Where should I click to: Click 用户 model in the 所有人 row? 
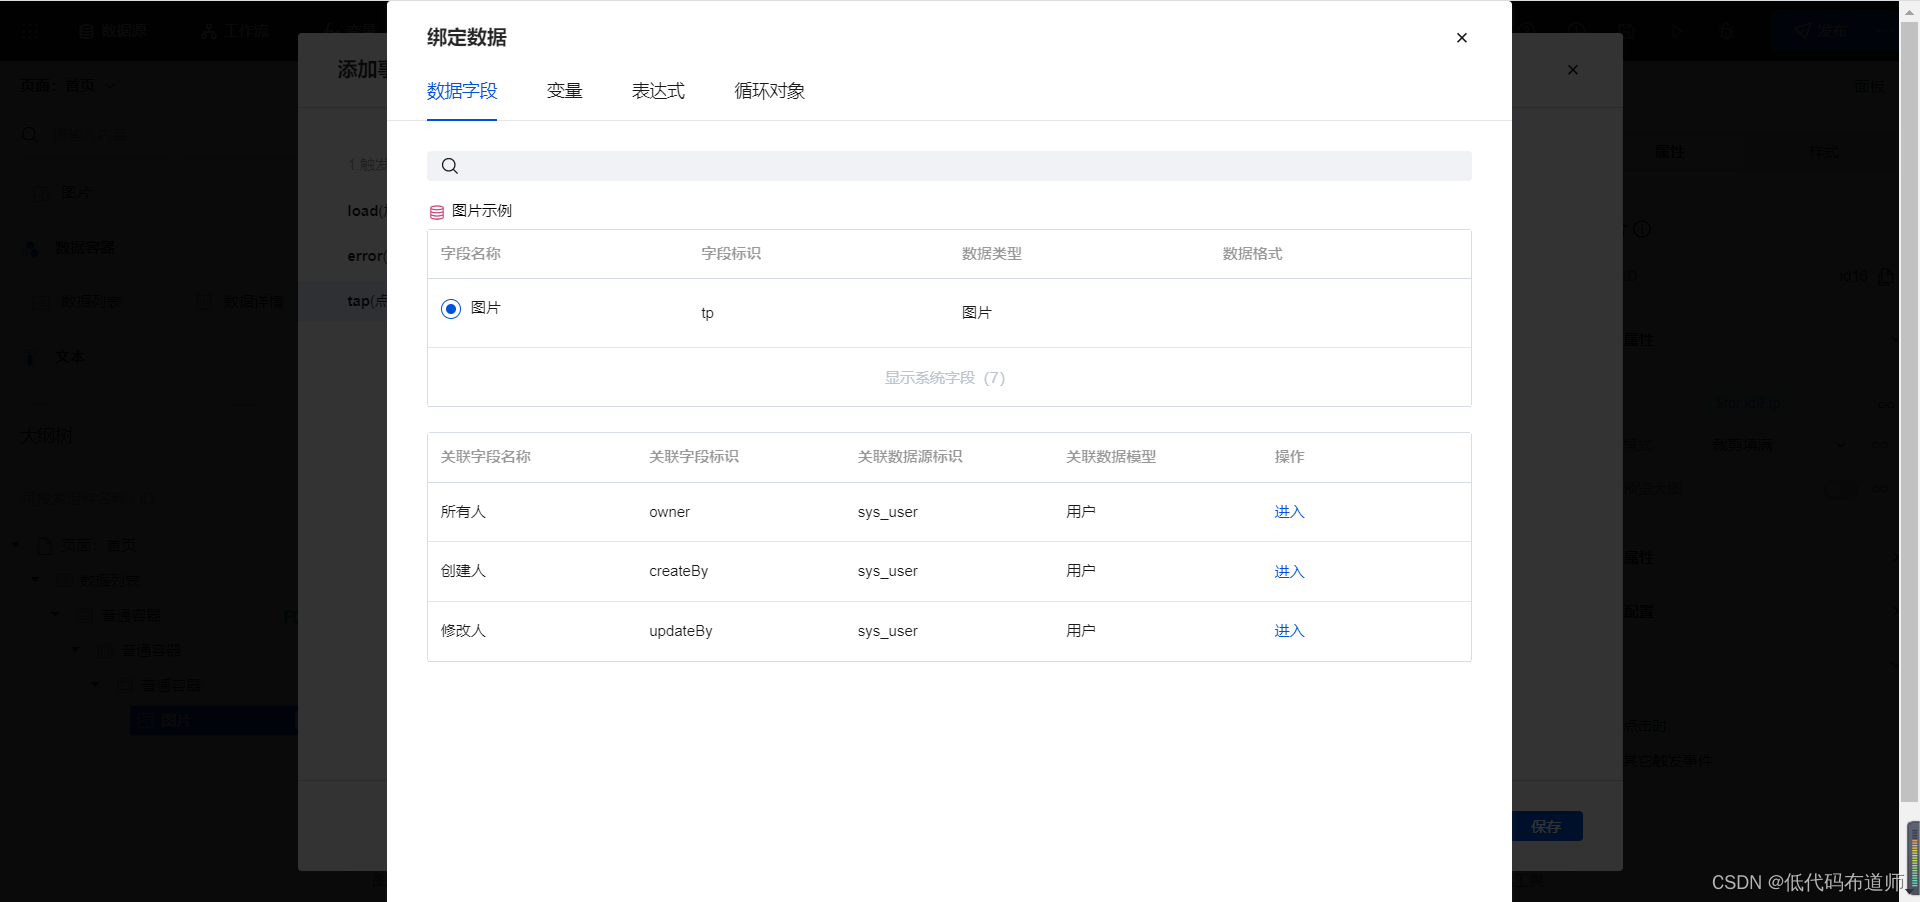click(1081, 512)
